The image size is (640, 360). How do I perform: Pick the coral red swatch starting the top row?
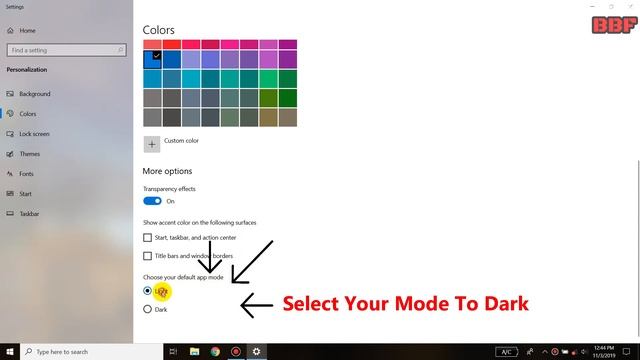152,44
